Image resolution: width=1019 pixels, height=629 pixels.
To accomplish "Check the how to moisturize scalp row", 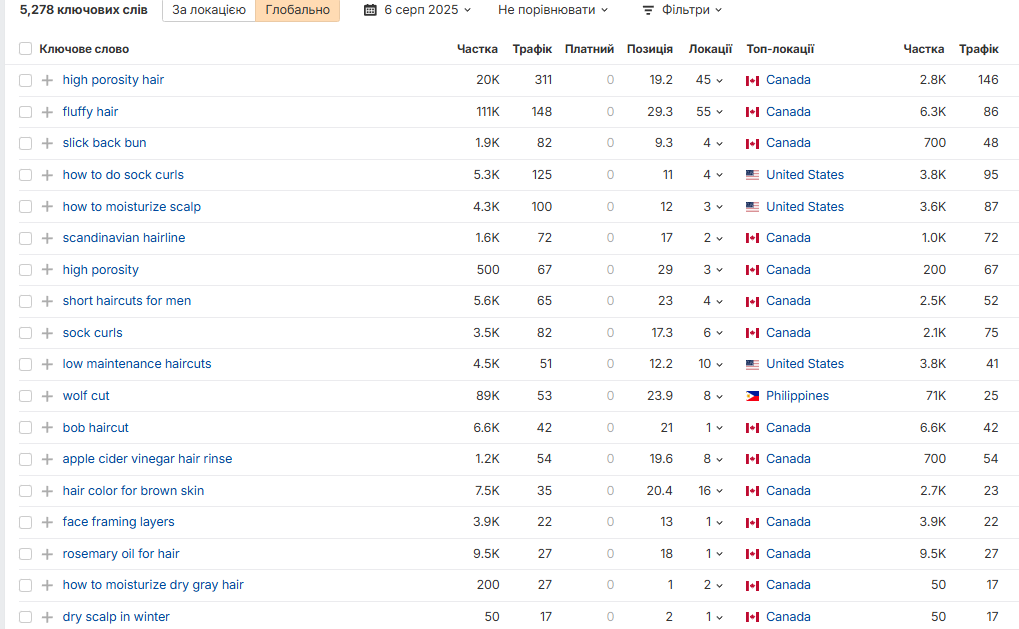I will pyautogui.click(x=25, y=207).
